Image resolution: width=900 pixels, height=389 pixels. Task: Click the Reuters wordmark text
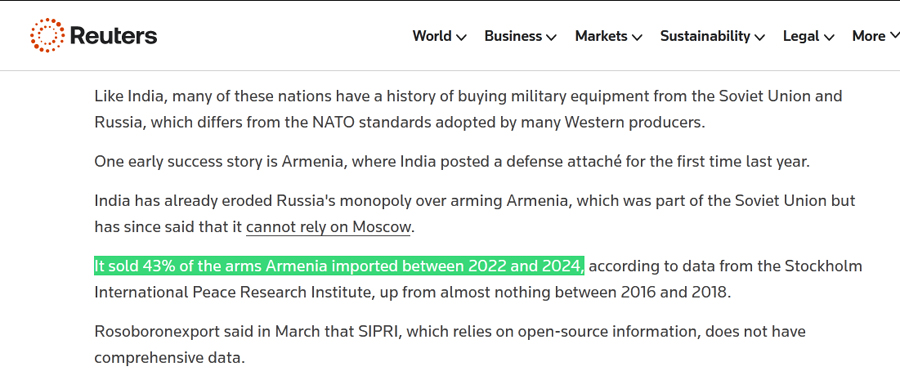tap(113, 36)
